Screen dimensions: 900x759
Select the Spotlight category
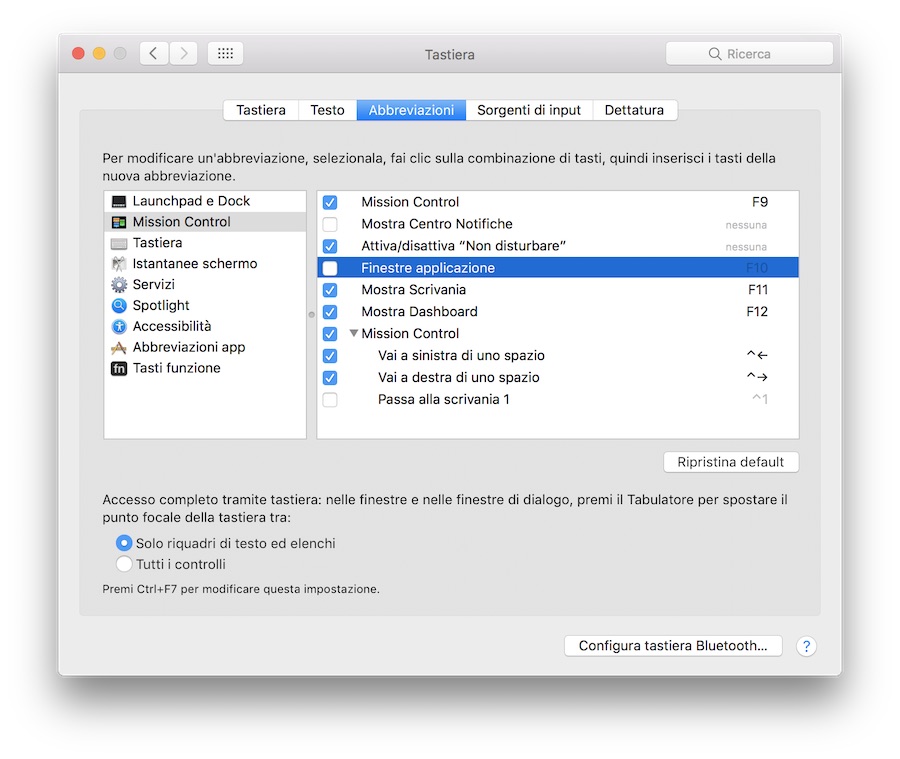pyautogui.click(x=205, y=305)
